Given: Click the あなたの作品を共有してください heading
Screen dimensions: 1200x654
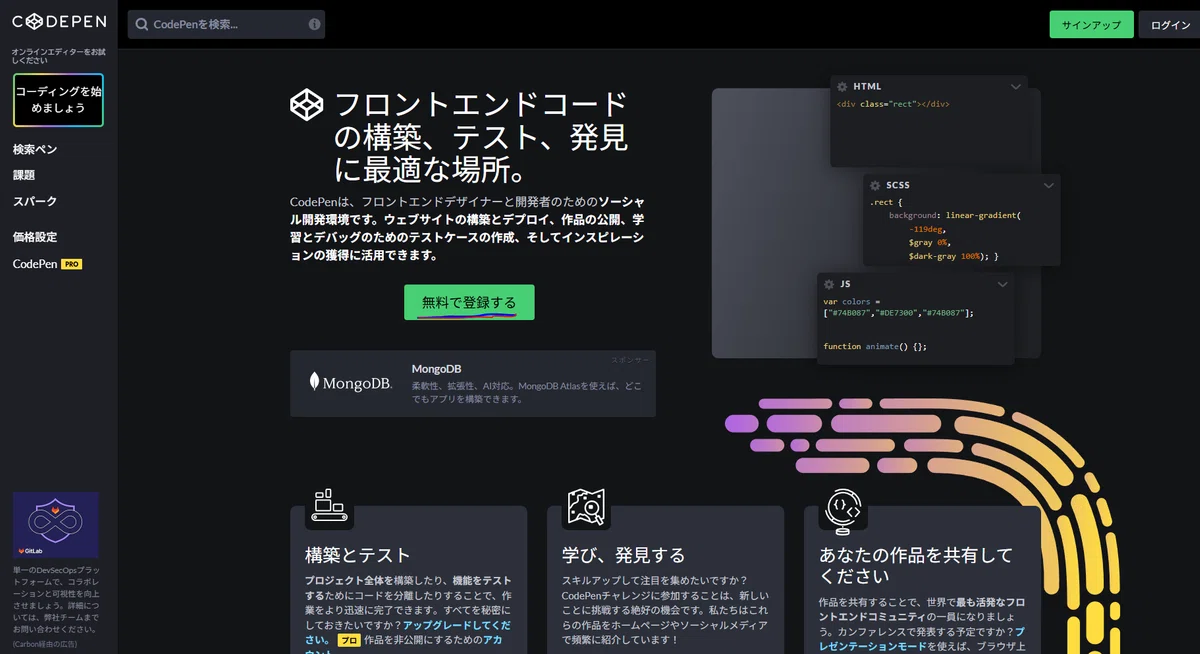Looking at the screenshot, I should point(916,566).
